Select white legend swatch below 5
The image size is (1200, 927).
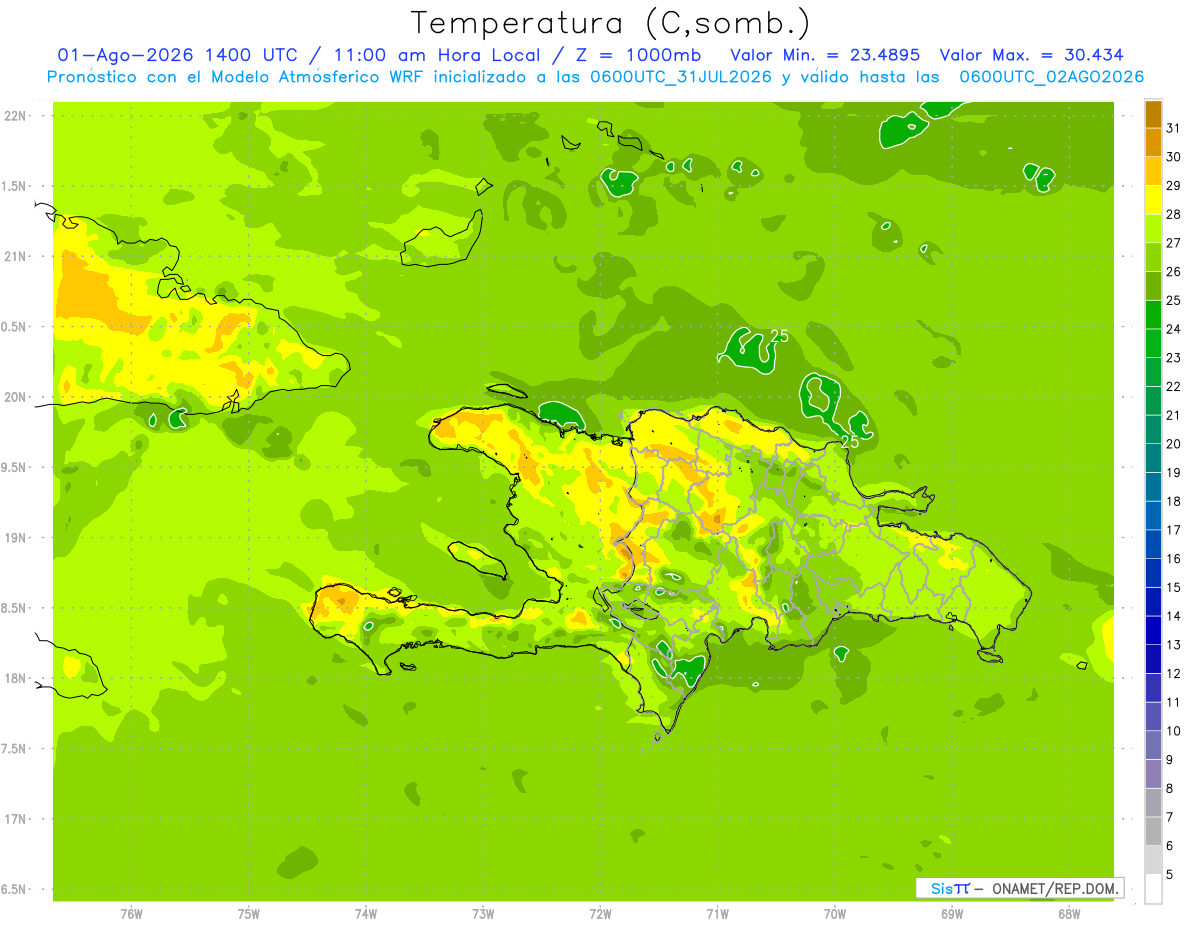click(x=1153, y=889)
